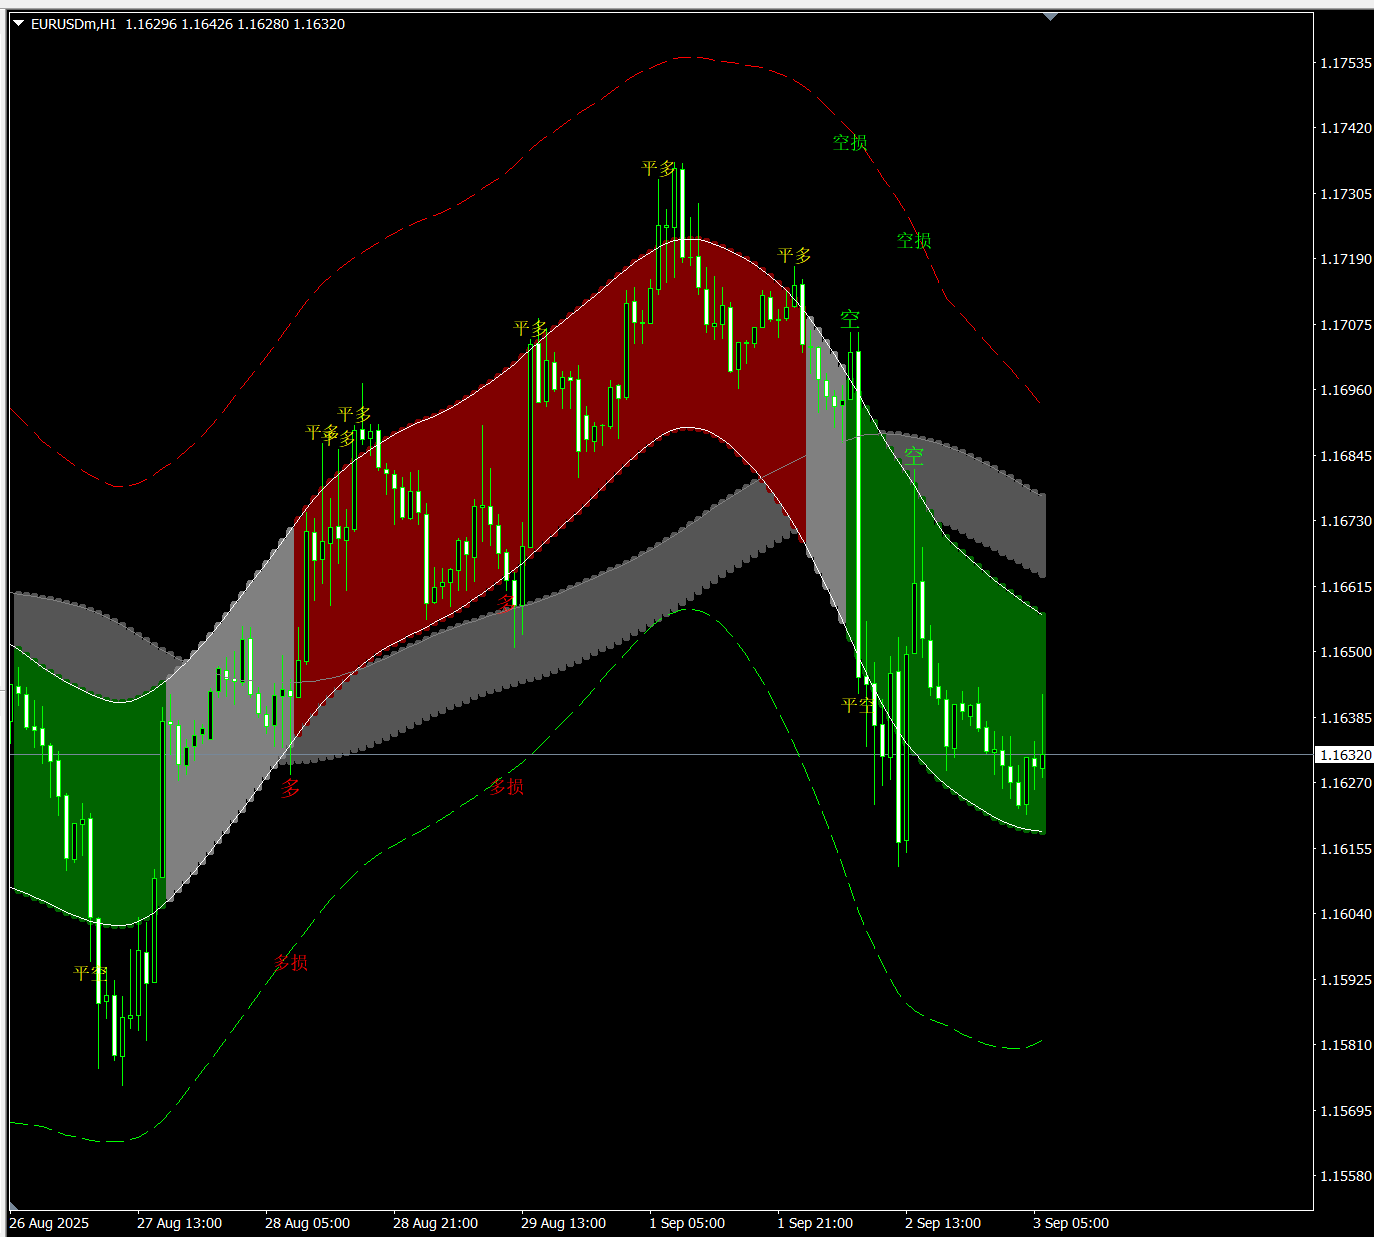Click the 26 Aug 2025 date label
Image resolution: width=1374 pixels, height=1237 pixels.
[x=49, y=1223]
